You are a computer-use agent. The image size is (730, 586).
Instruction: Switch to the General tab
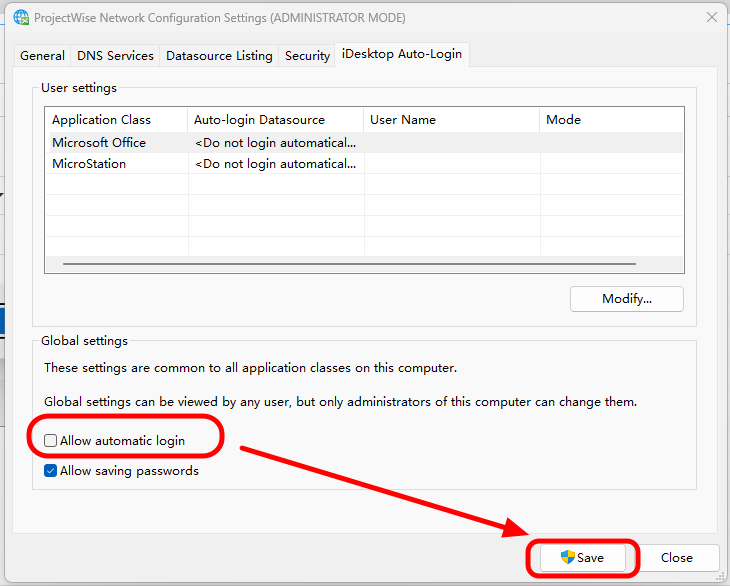click(x=42, y=56)
